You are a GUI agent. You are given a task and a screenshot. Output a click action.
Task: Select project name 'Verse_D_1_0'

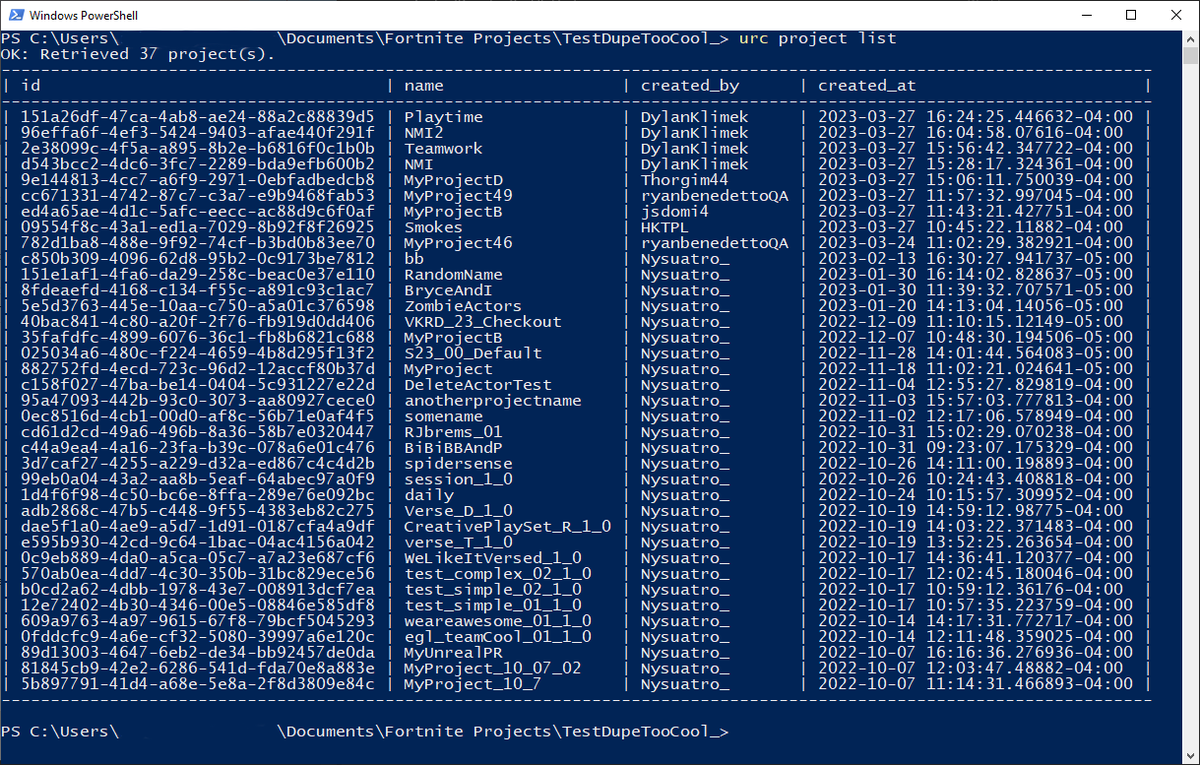coord(458,511)
